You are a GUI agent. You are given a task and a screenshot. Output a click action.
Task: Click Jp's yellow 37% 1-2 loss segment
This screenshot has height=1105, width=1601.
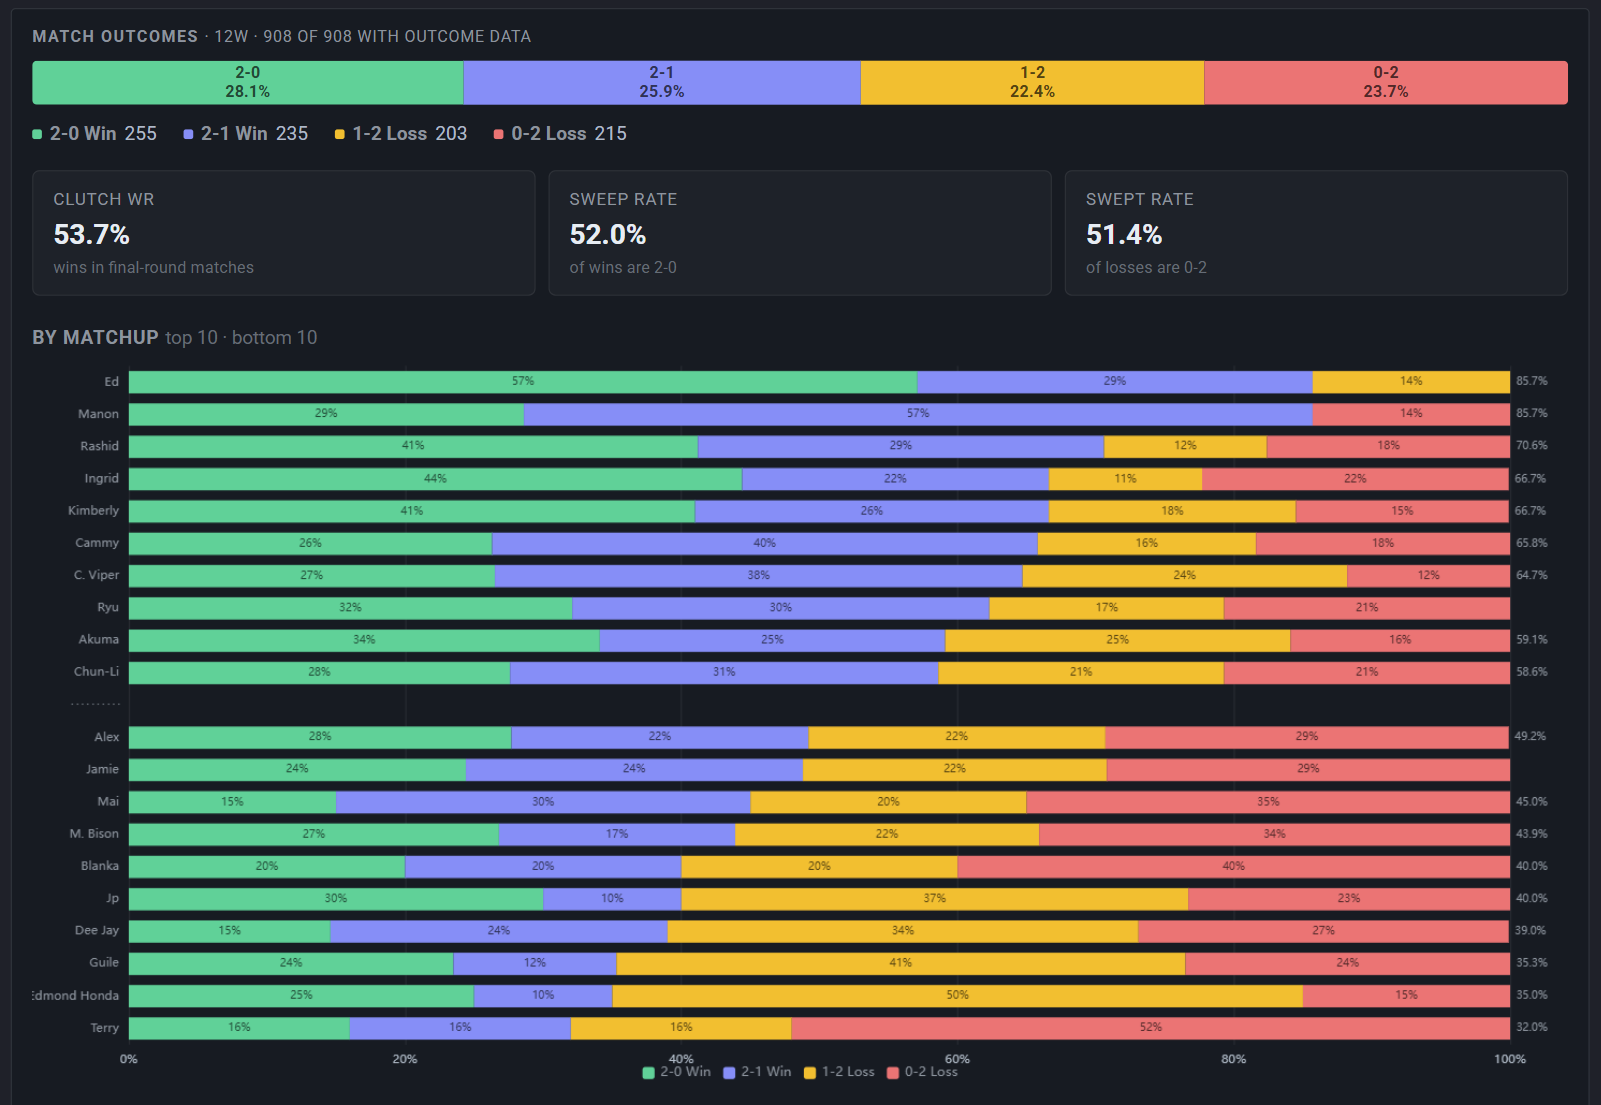pyautogui.click(x=935, y=898)
